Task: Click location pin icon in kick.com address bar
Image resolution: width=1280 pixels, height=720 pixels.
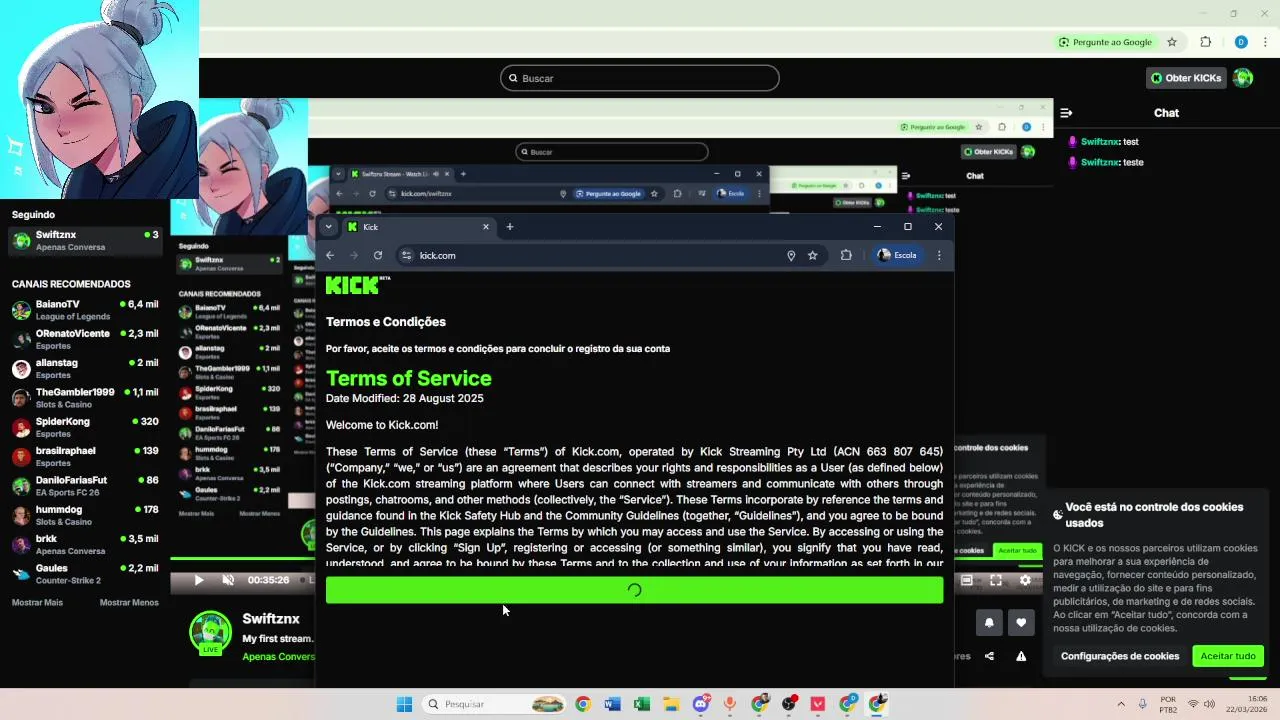Action: click(791, 255)
